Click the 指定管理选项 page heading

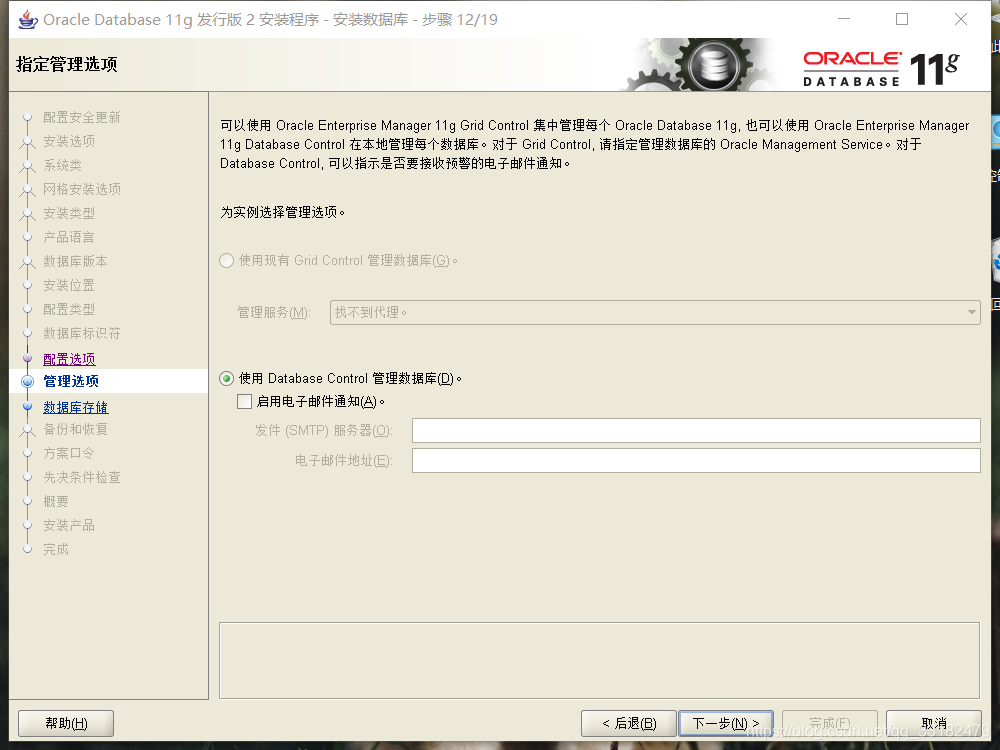67,64
